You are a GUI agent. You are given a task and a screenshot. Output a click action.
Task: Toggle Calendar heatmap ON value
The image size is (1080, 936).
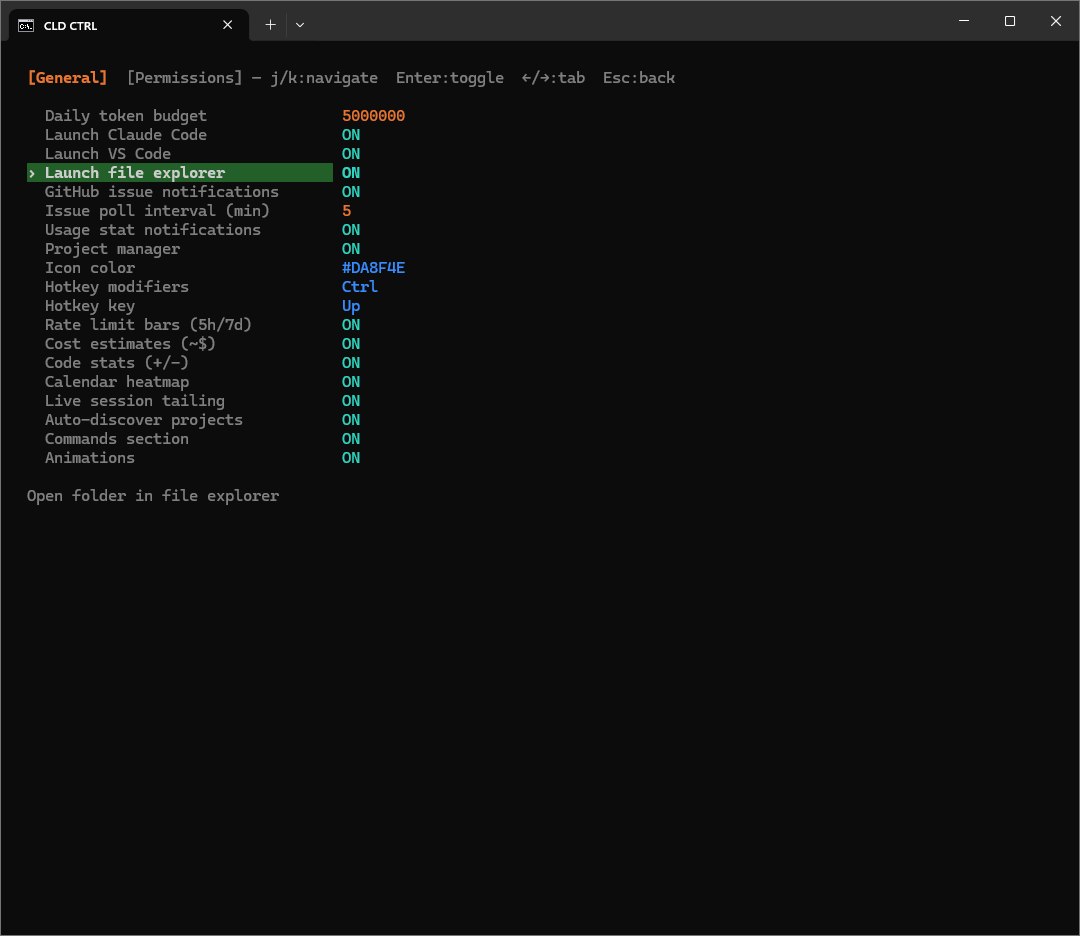tap(351, 382)
